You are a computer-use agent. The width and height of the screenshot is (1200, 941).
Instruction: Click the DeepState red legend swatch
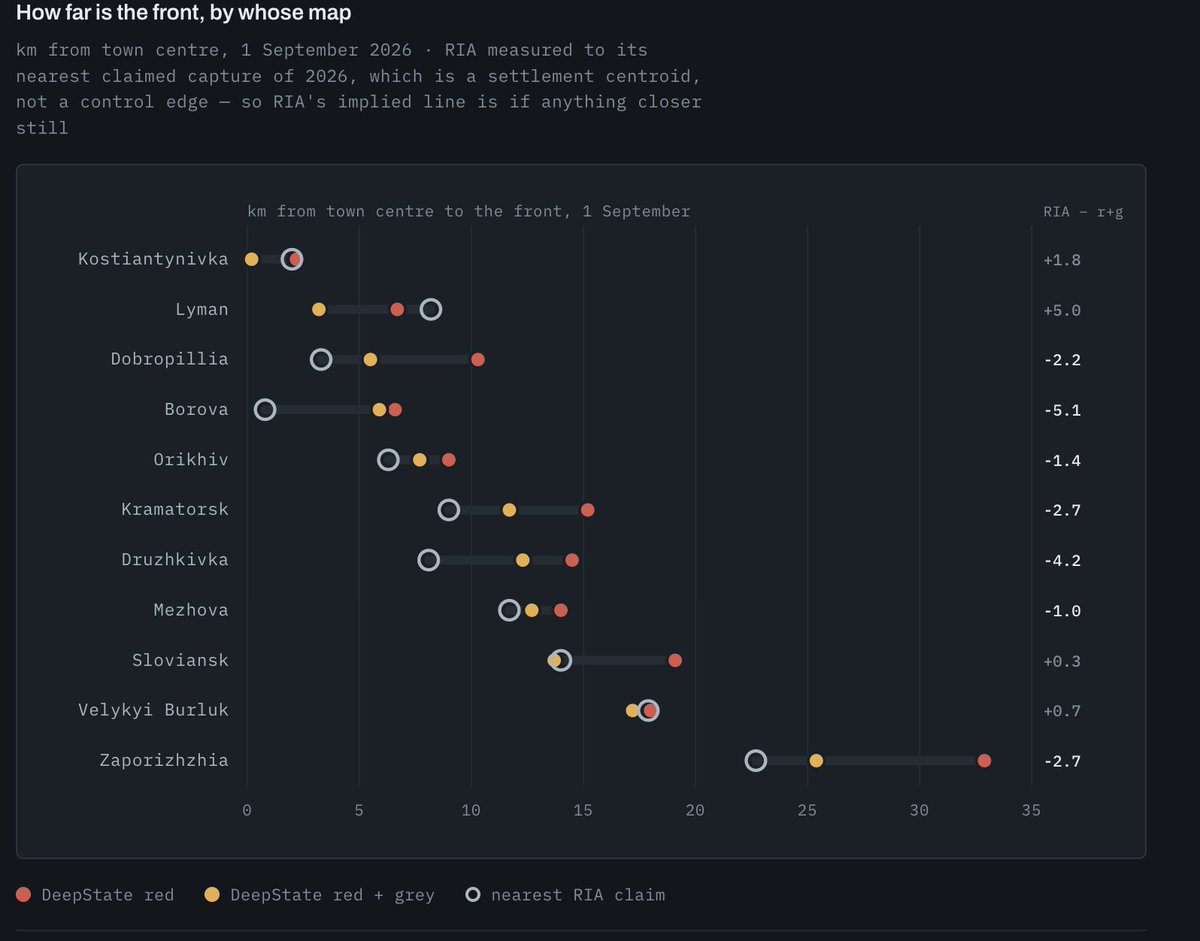(24, 895)
